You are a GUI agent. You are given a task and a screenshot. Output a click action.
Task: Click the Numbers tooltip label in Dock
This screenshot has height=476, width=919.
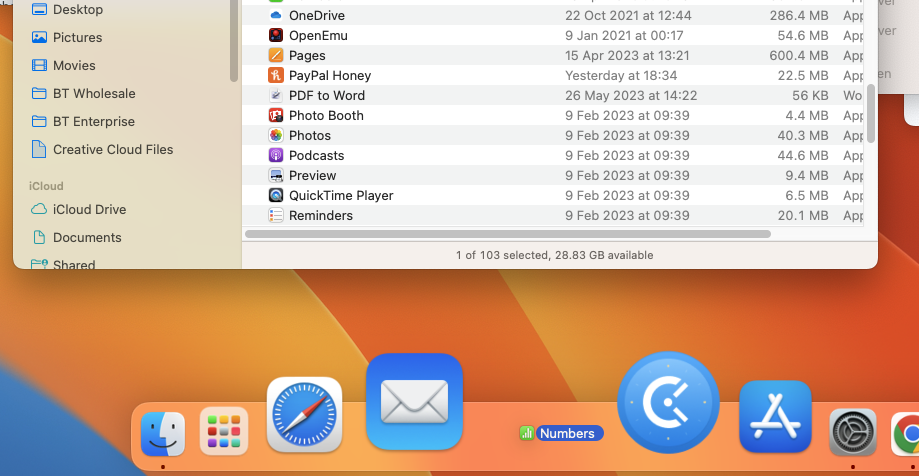click(x=569, y=433)
